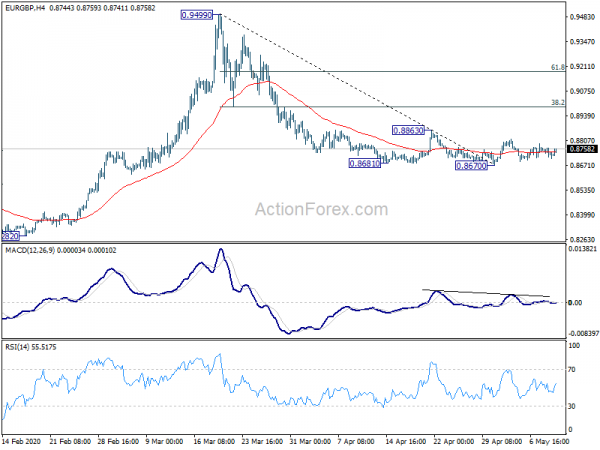The height and width of the screenshot is (450, 600).
Task: Click the 0.82630 price axis value
Action: pos(582,240)
